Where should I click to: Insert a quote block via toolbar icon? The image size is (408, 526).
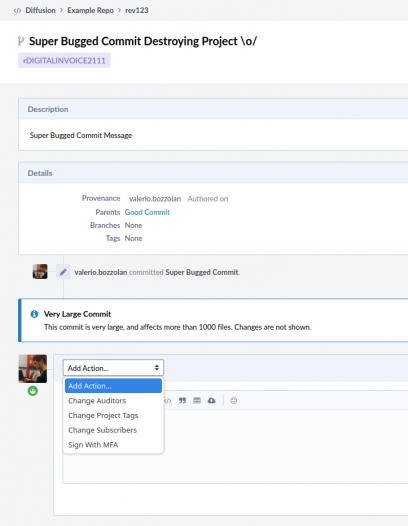coord(182,401)
